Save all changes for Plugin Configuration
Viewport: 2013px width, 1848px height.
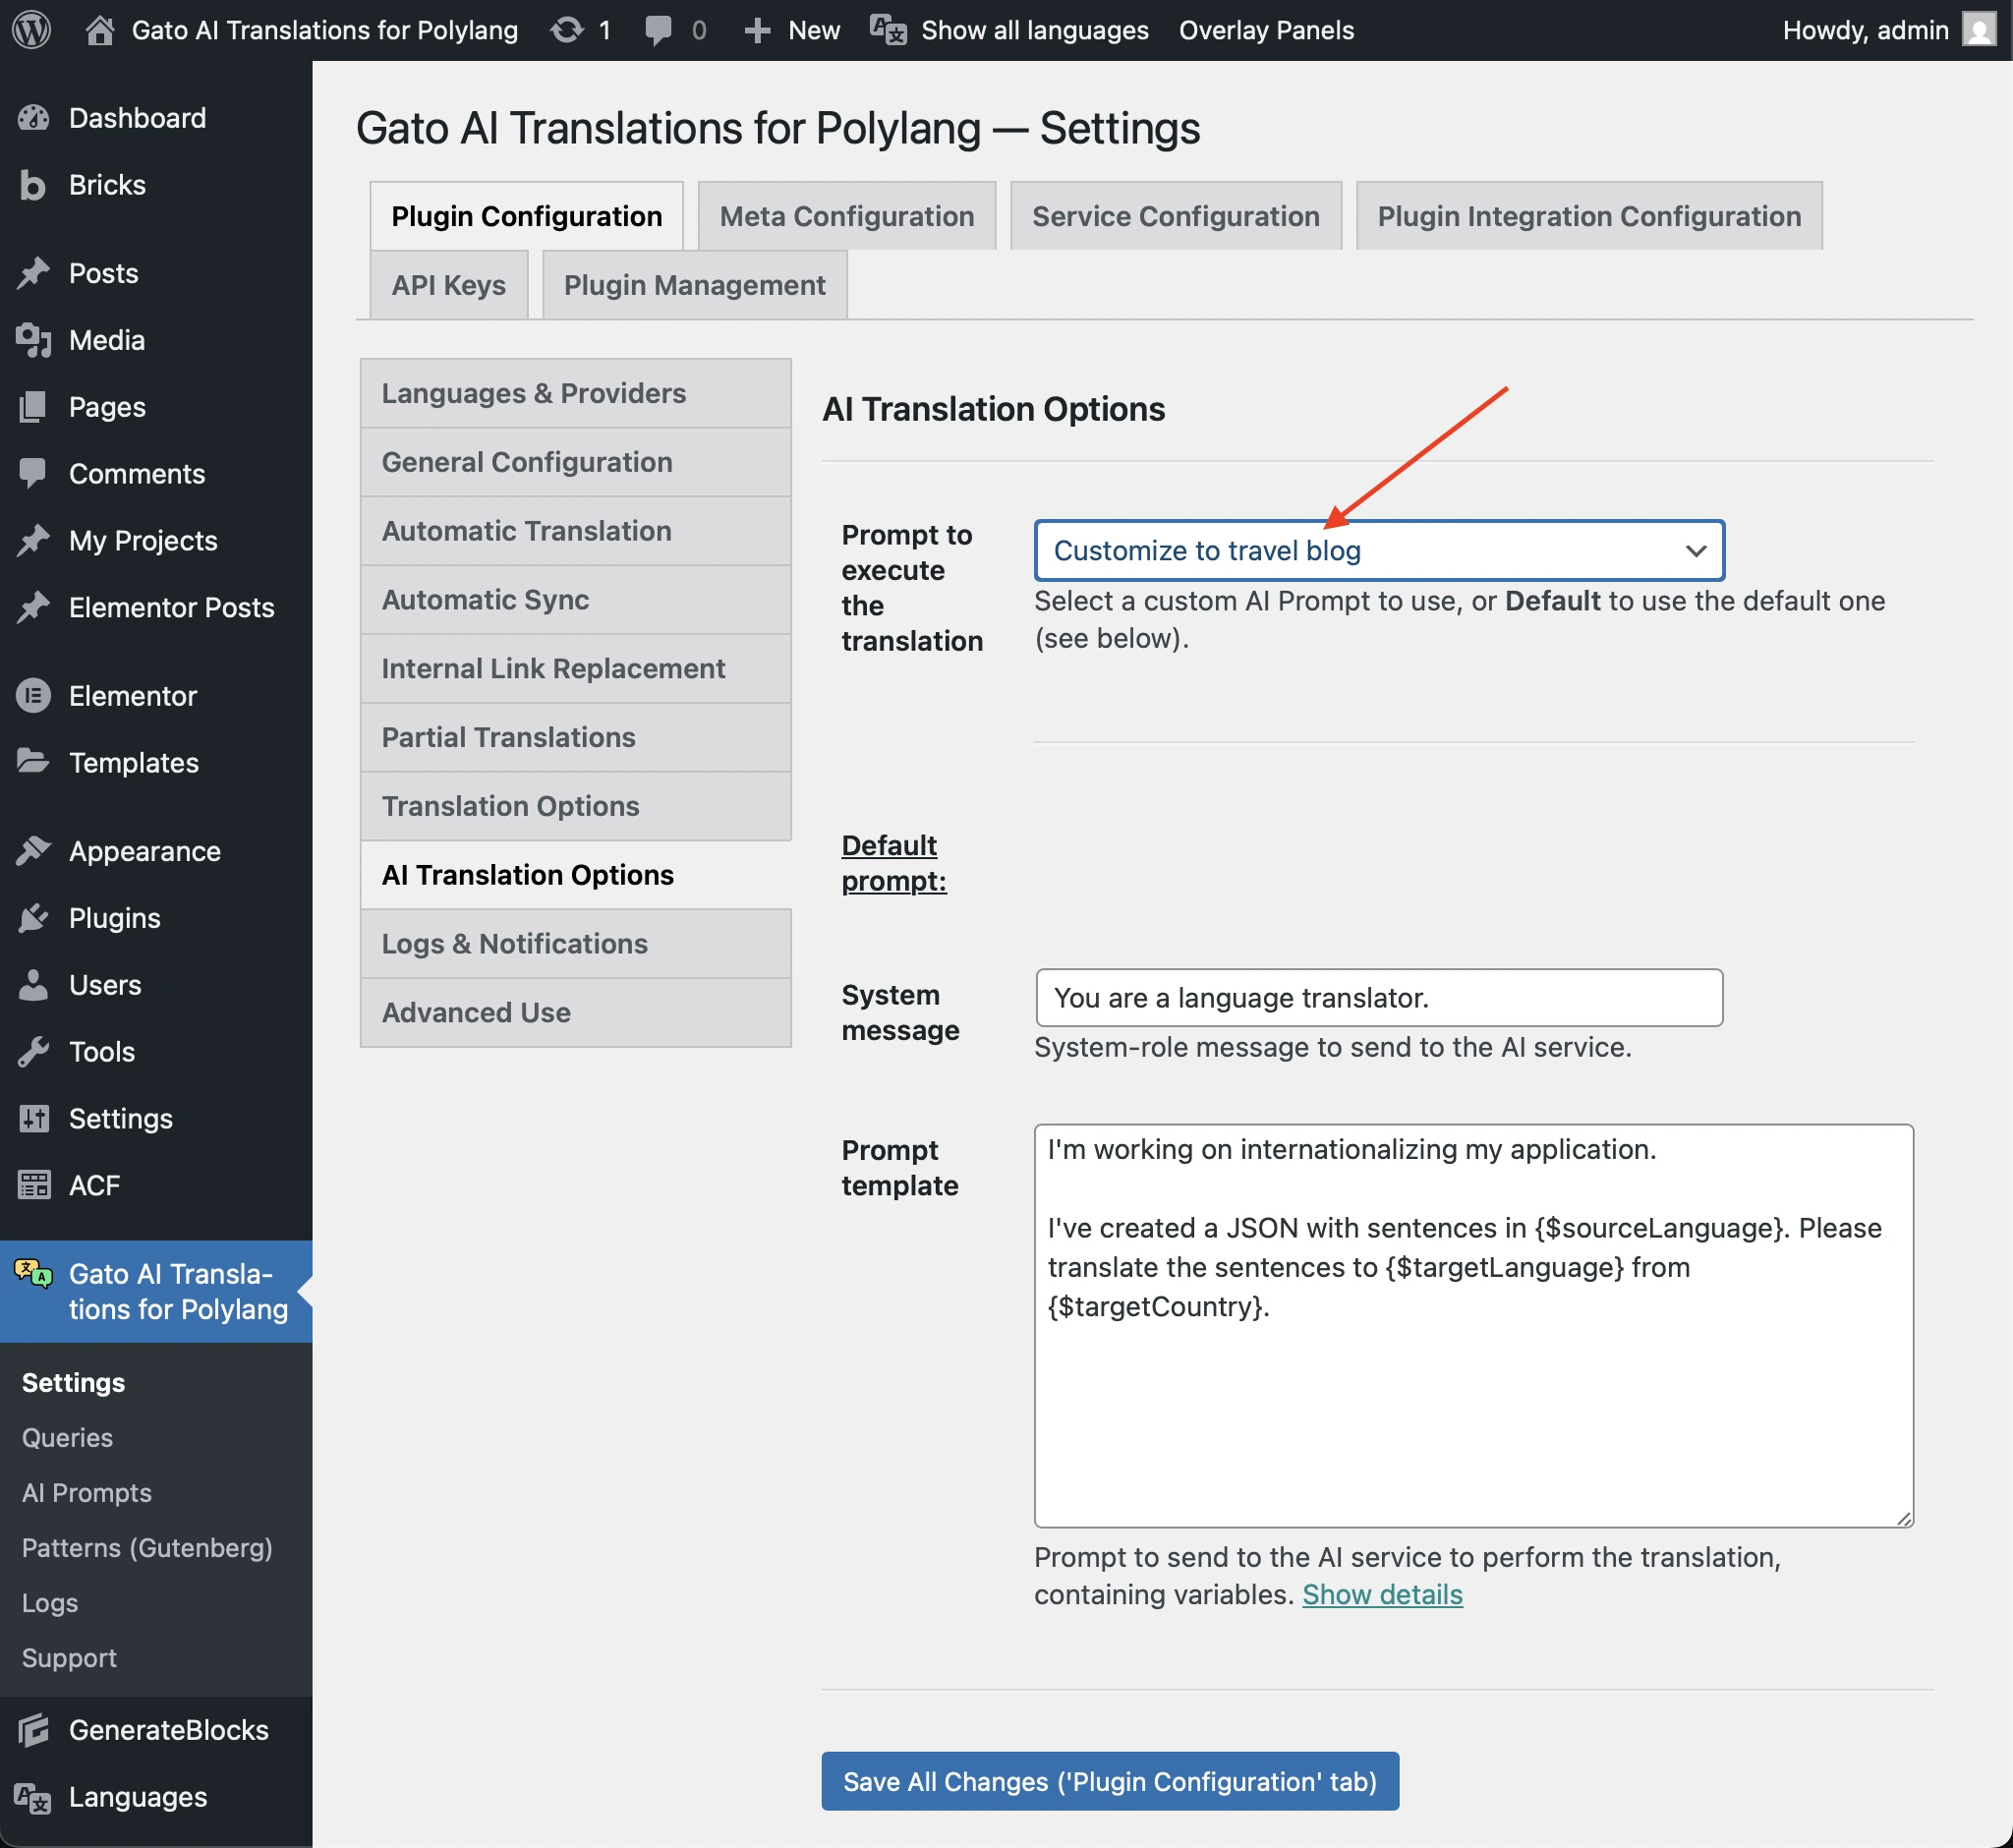(1109, 1781)
